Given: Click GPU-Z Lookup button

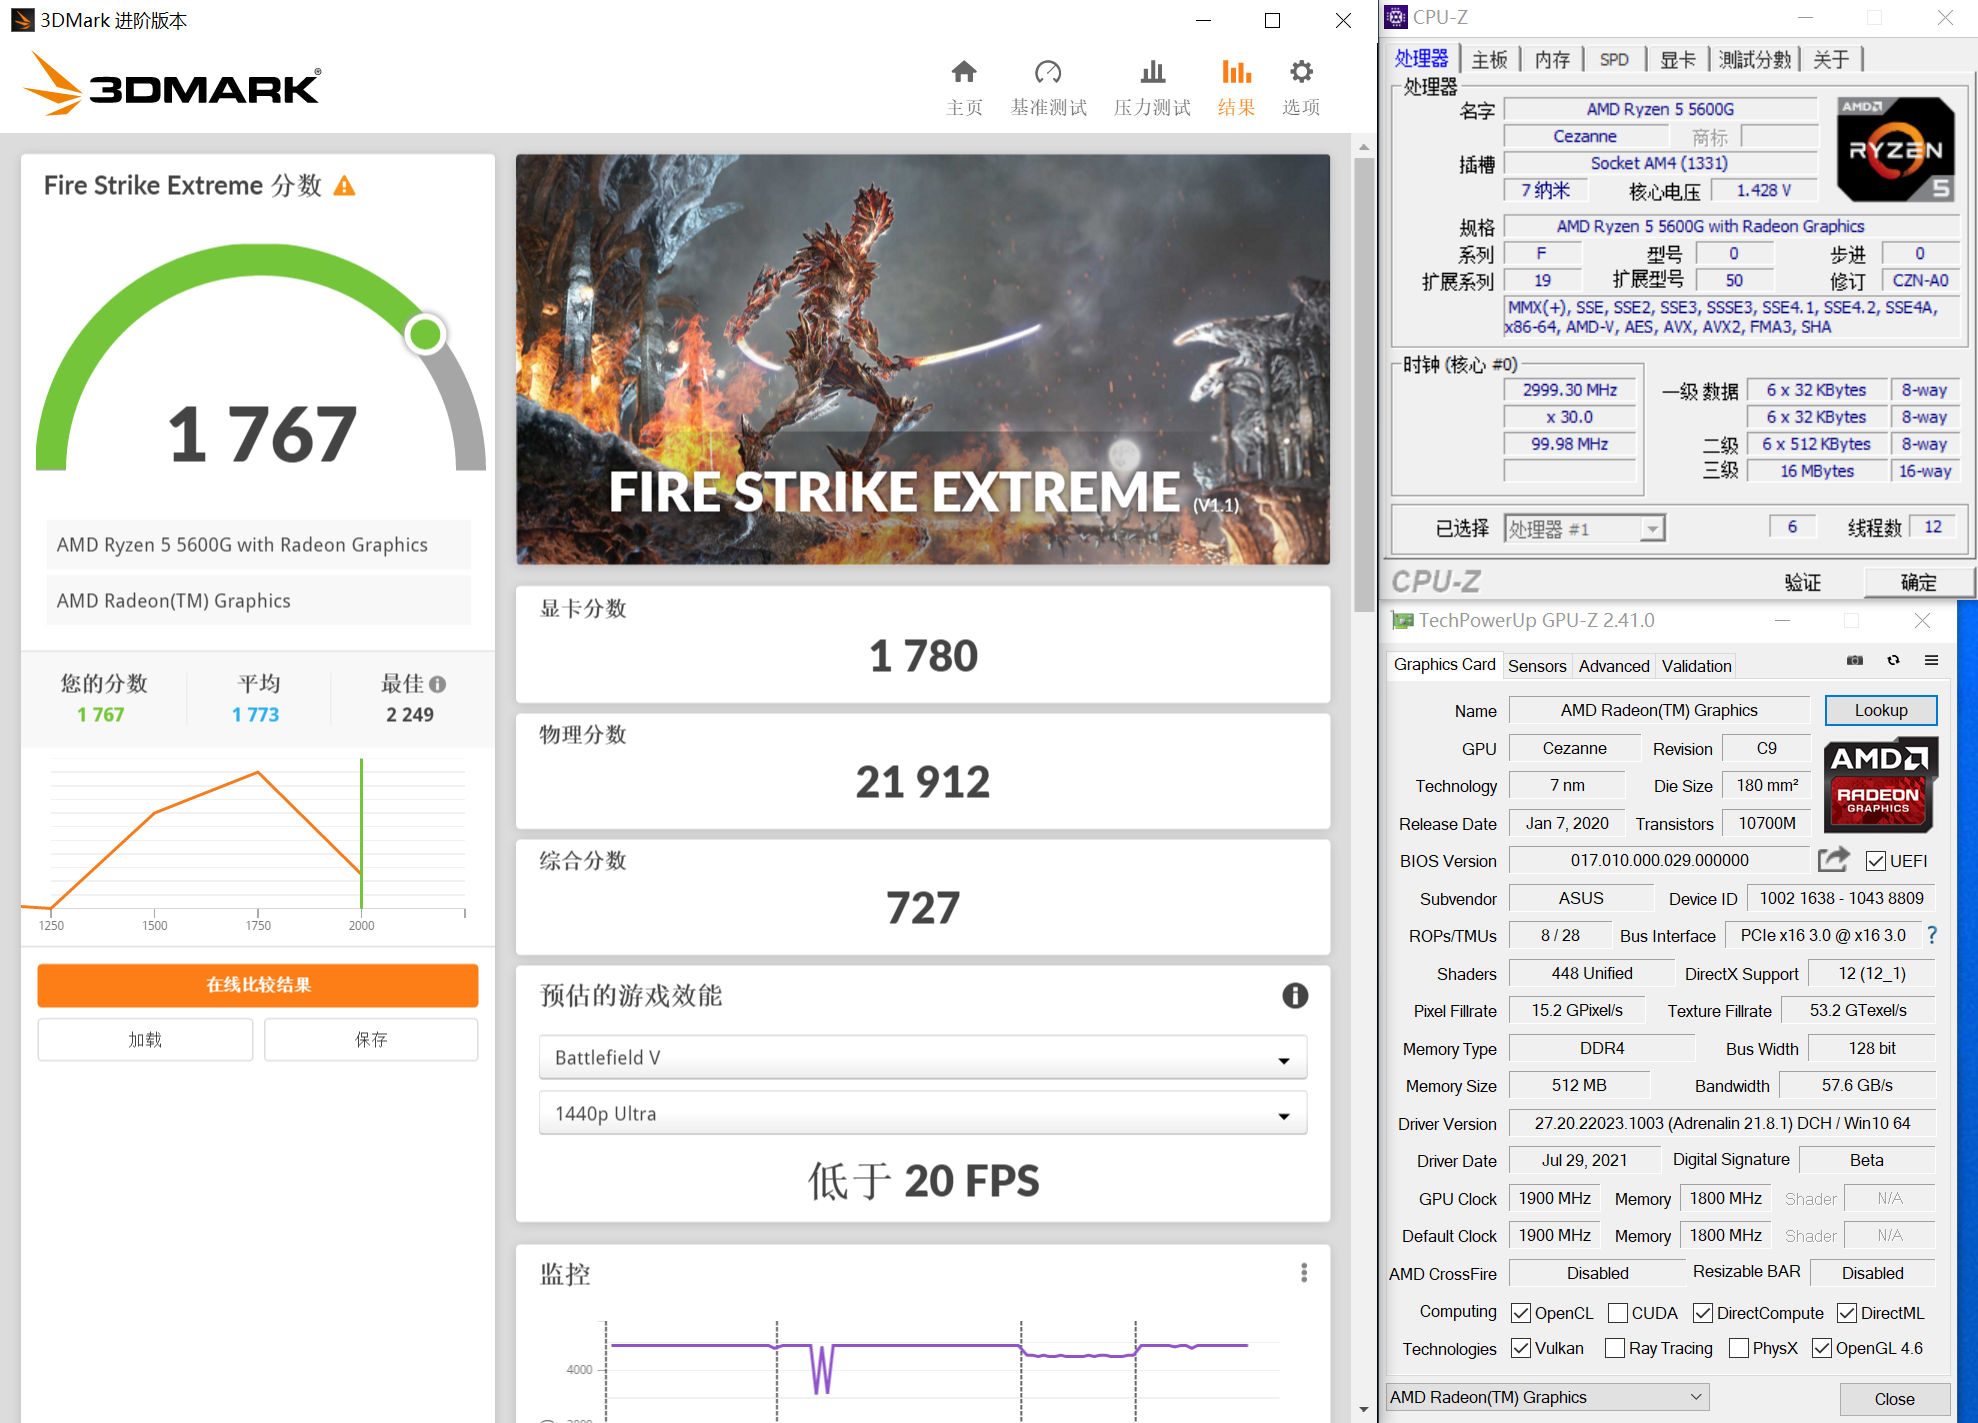Looking at the screenshot, I should (1881, 710).
